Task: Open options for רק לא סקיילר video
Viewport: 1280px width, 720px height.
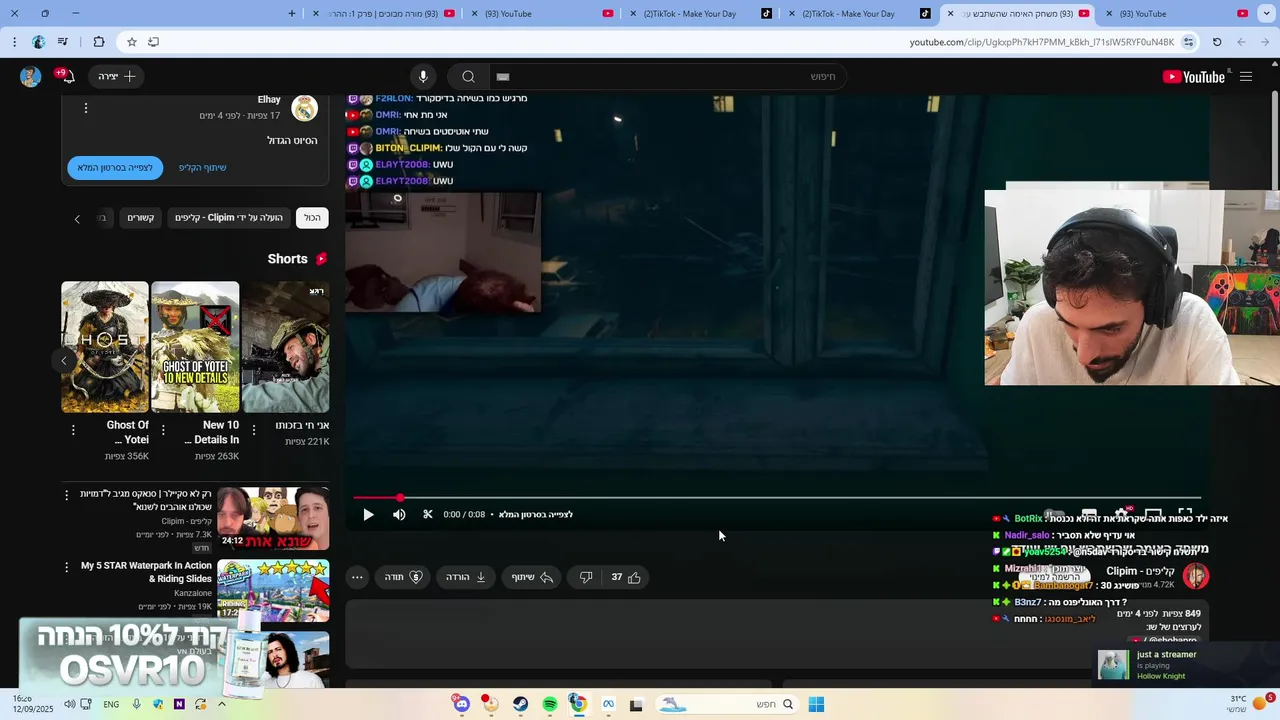Action: [x=67, y=495]
